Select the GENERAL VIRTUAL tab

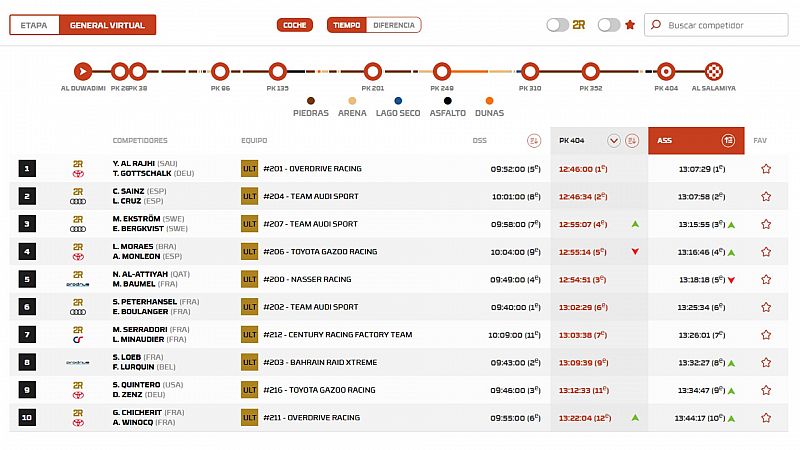tap(107, 25)
